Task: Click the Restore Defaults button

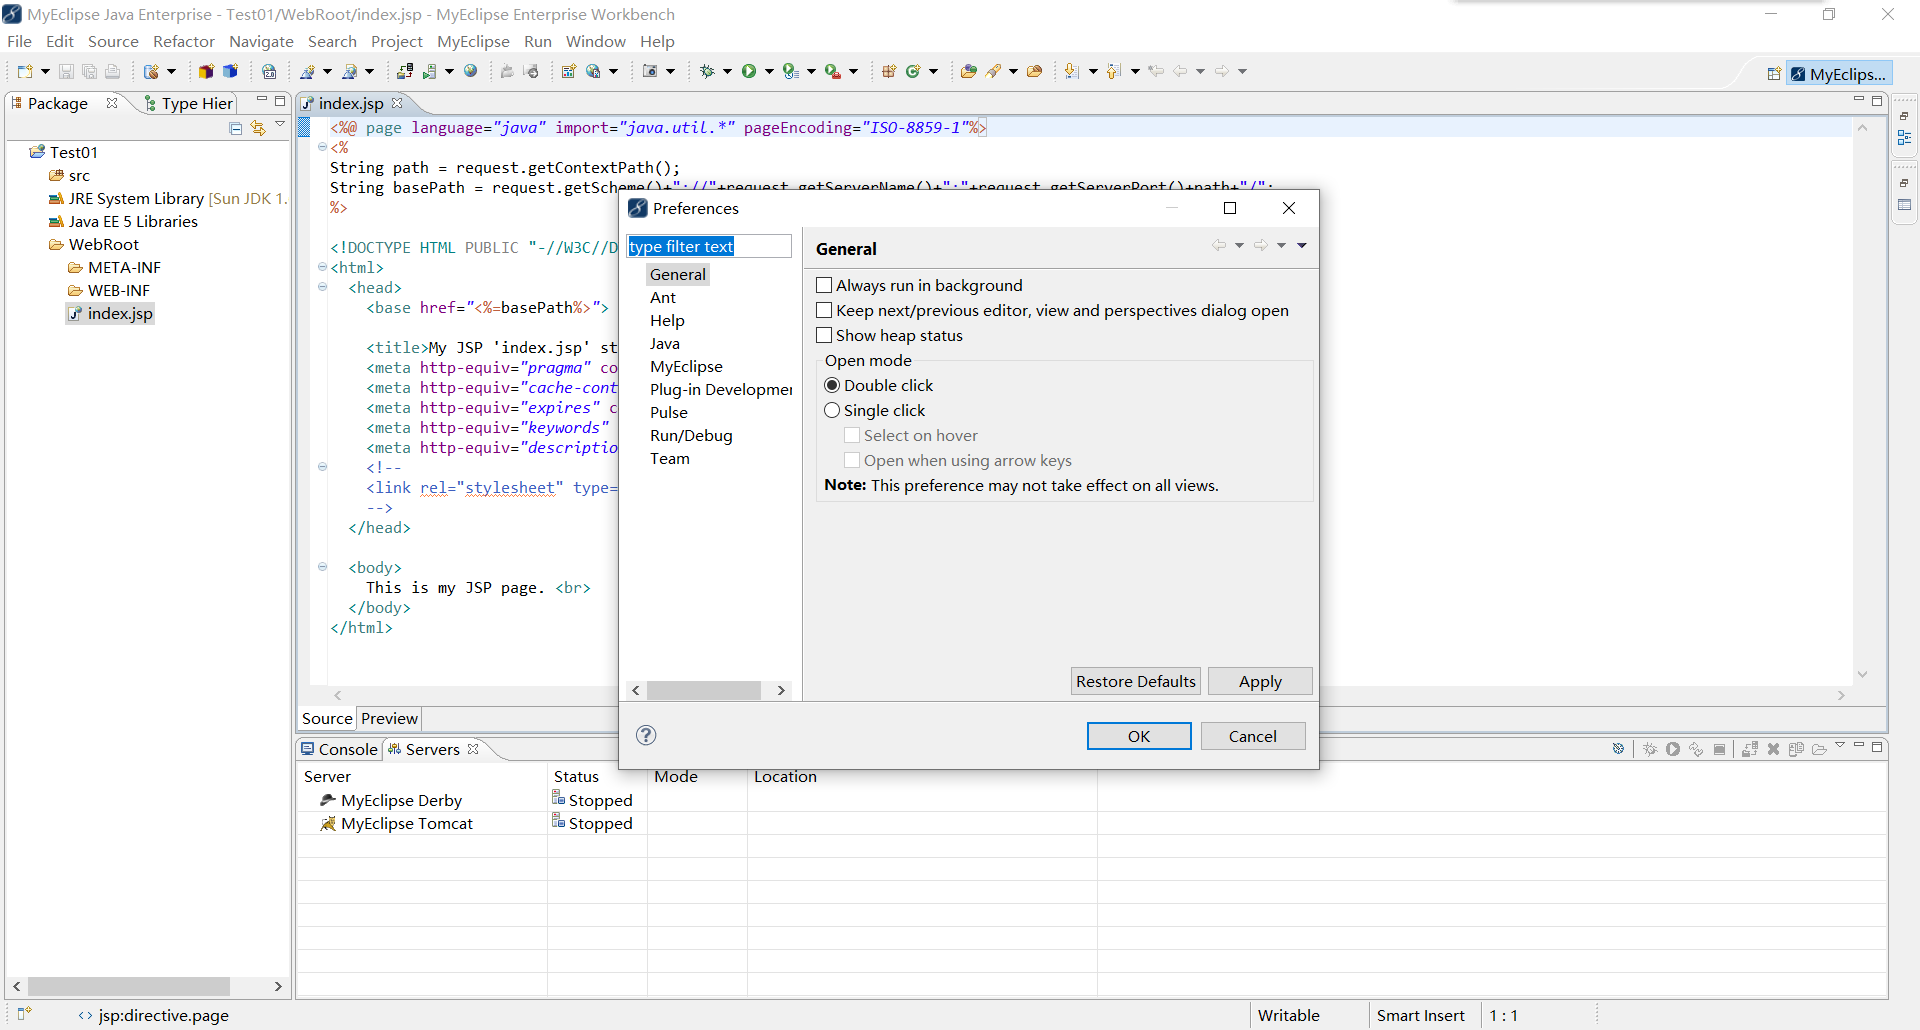Action: [1136, 681]
